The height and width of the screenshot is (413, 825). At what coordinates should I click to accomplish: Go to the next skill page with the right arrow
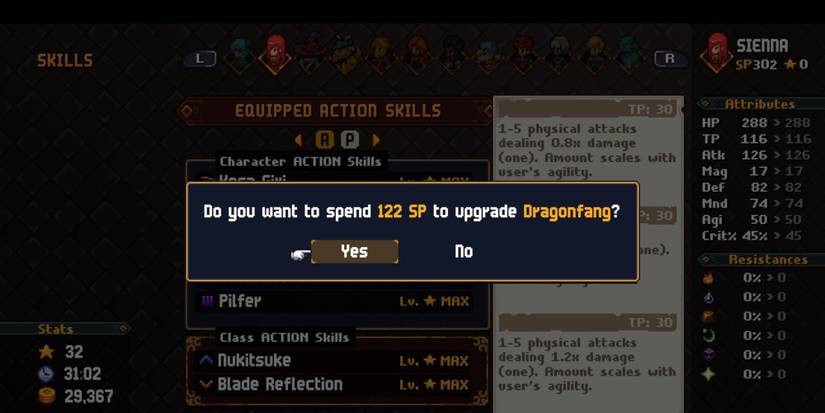(376, 140)
